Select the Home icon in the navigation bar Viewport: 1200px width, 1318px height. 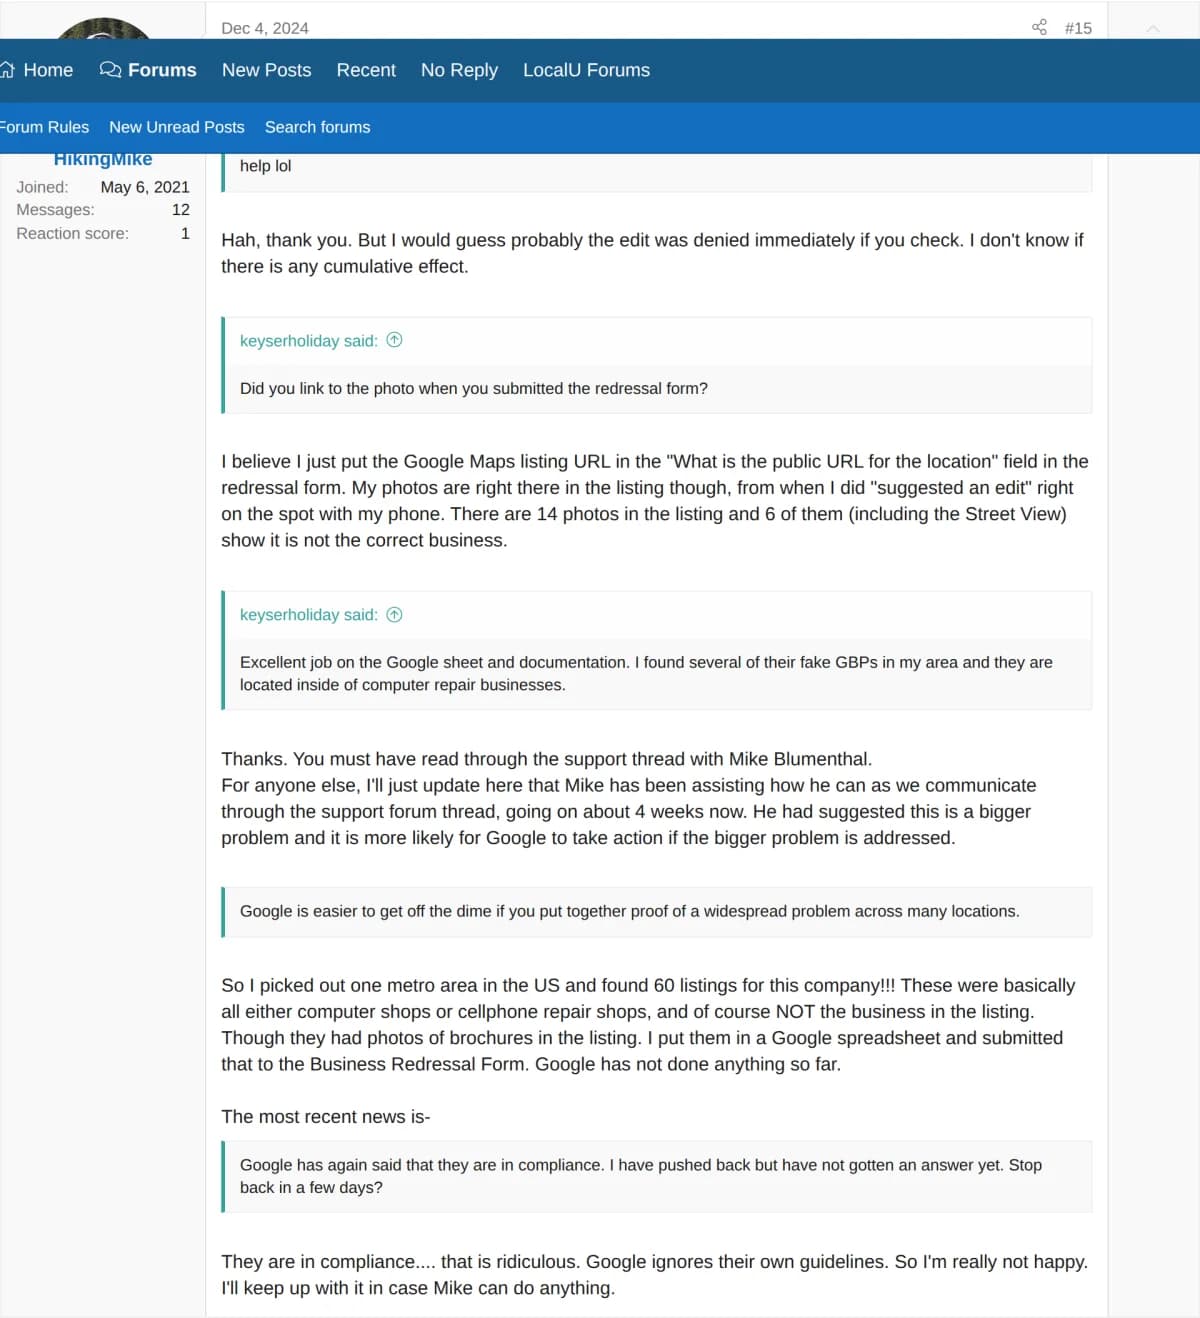click(8, 69)
